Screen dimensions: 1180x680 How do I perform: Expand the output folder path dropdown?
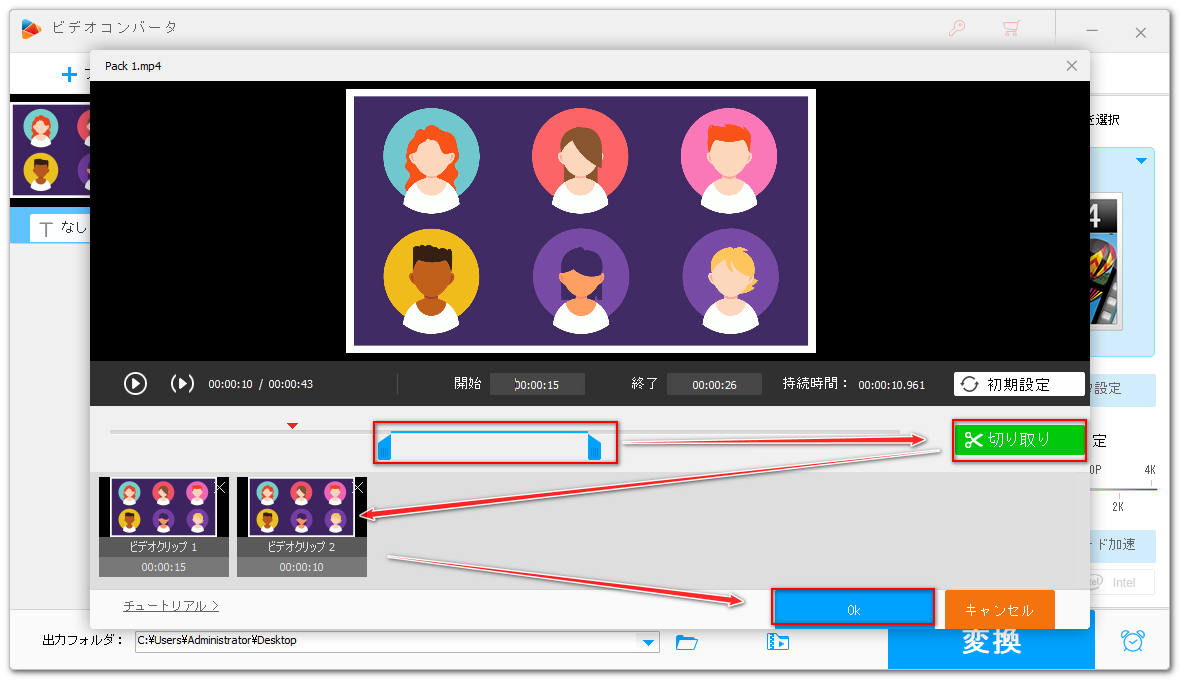coord(649,641)
